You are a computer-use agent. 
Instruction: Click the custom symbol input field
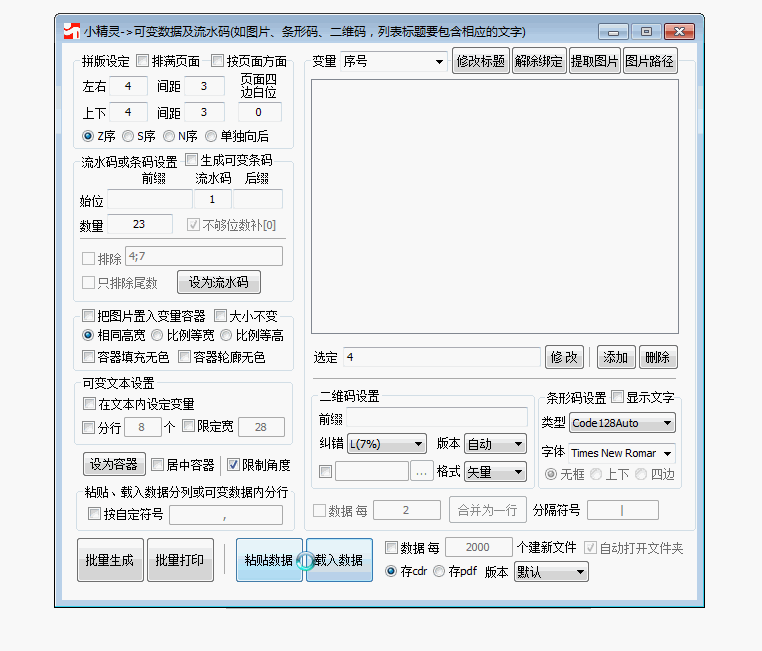click(x=226, y=515)
